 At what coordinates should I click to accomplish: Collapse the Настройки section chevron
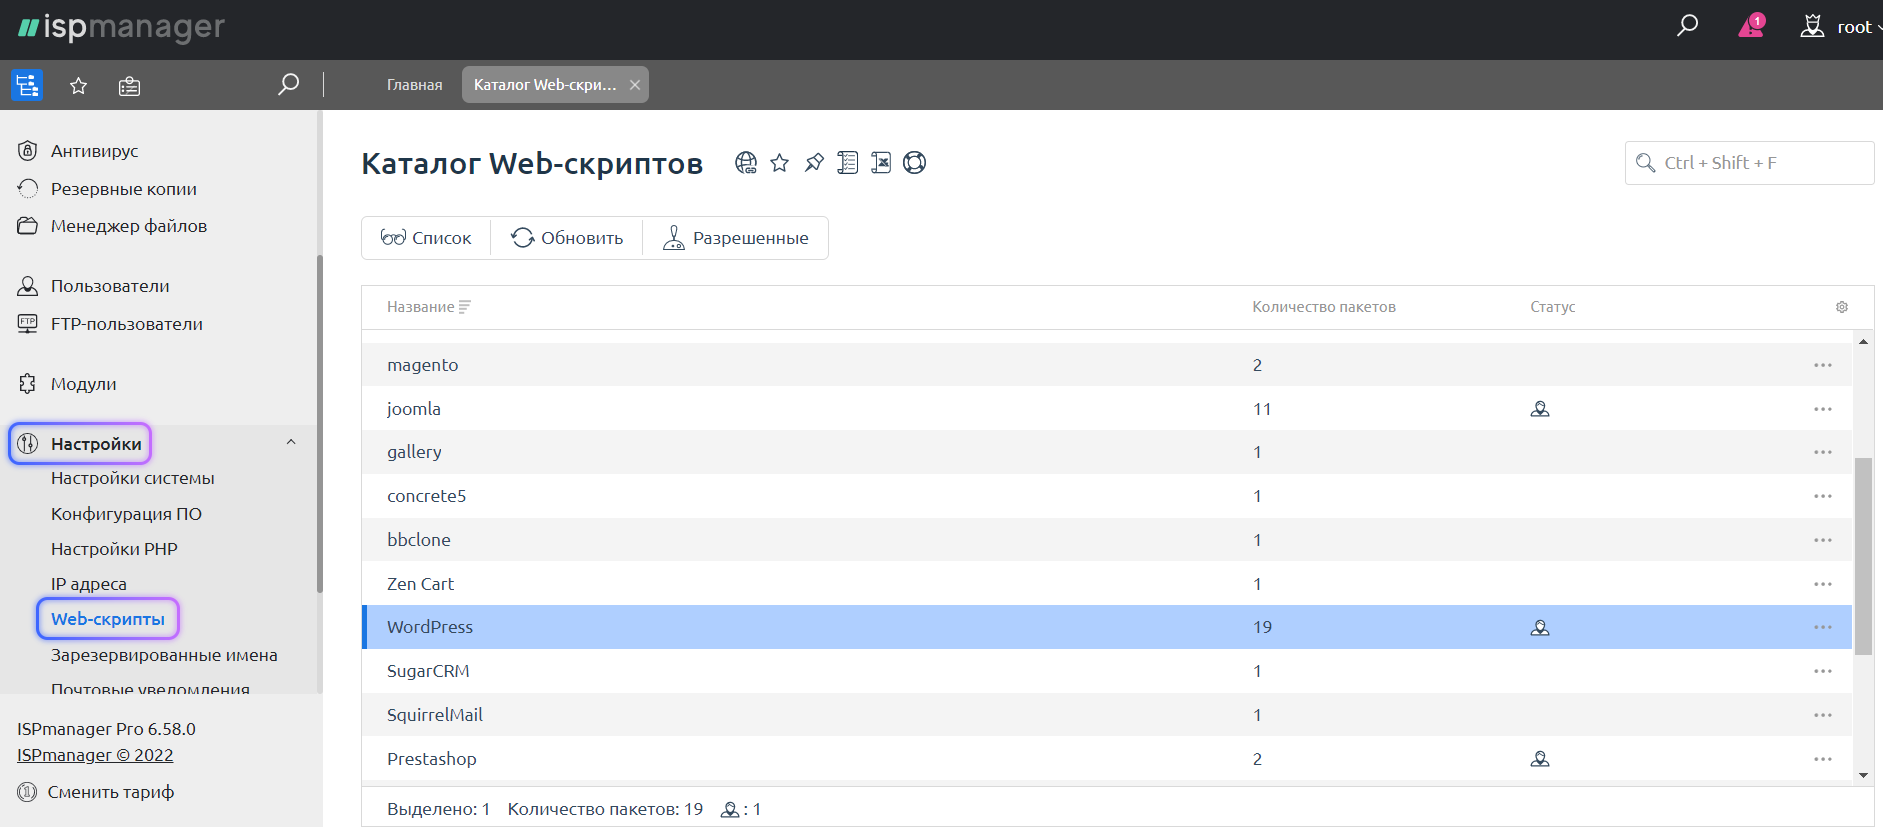click(291, 442)
